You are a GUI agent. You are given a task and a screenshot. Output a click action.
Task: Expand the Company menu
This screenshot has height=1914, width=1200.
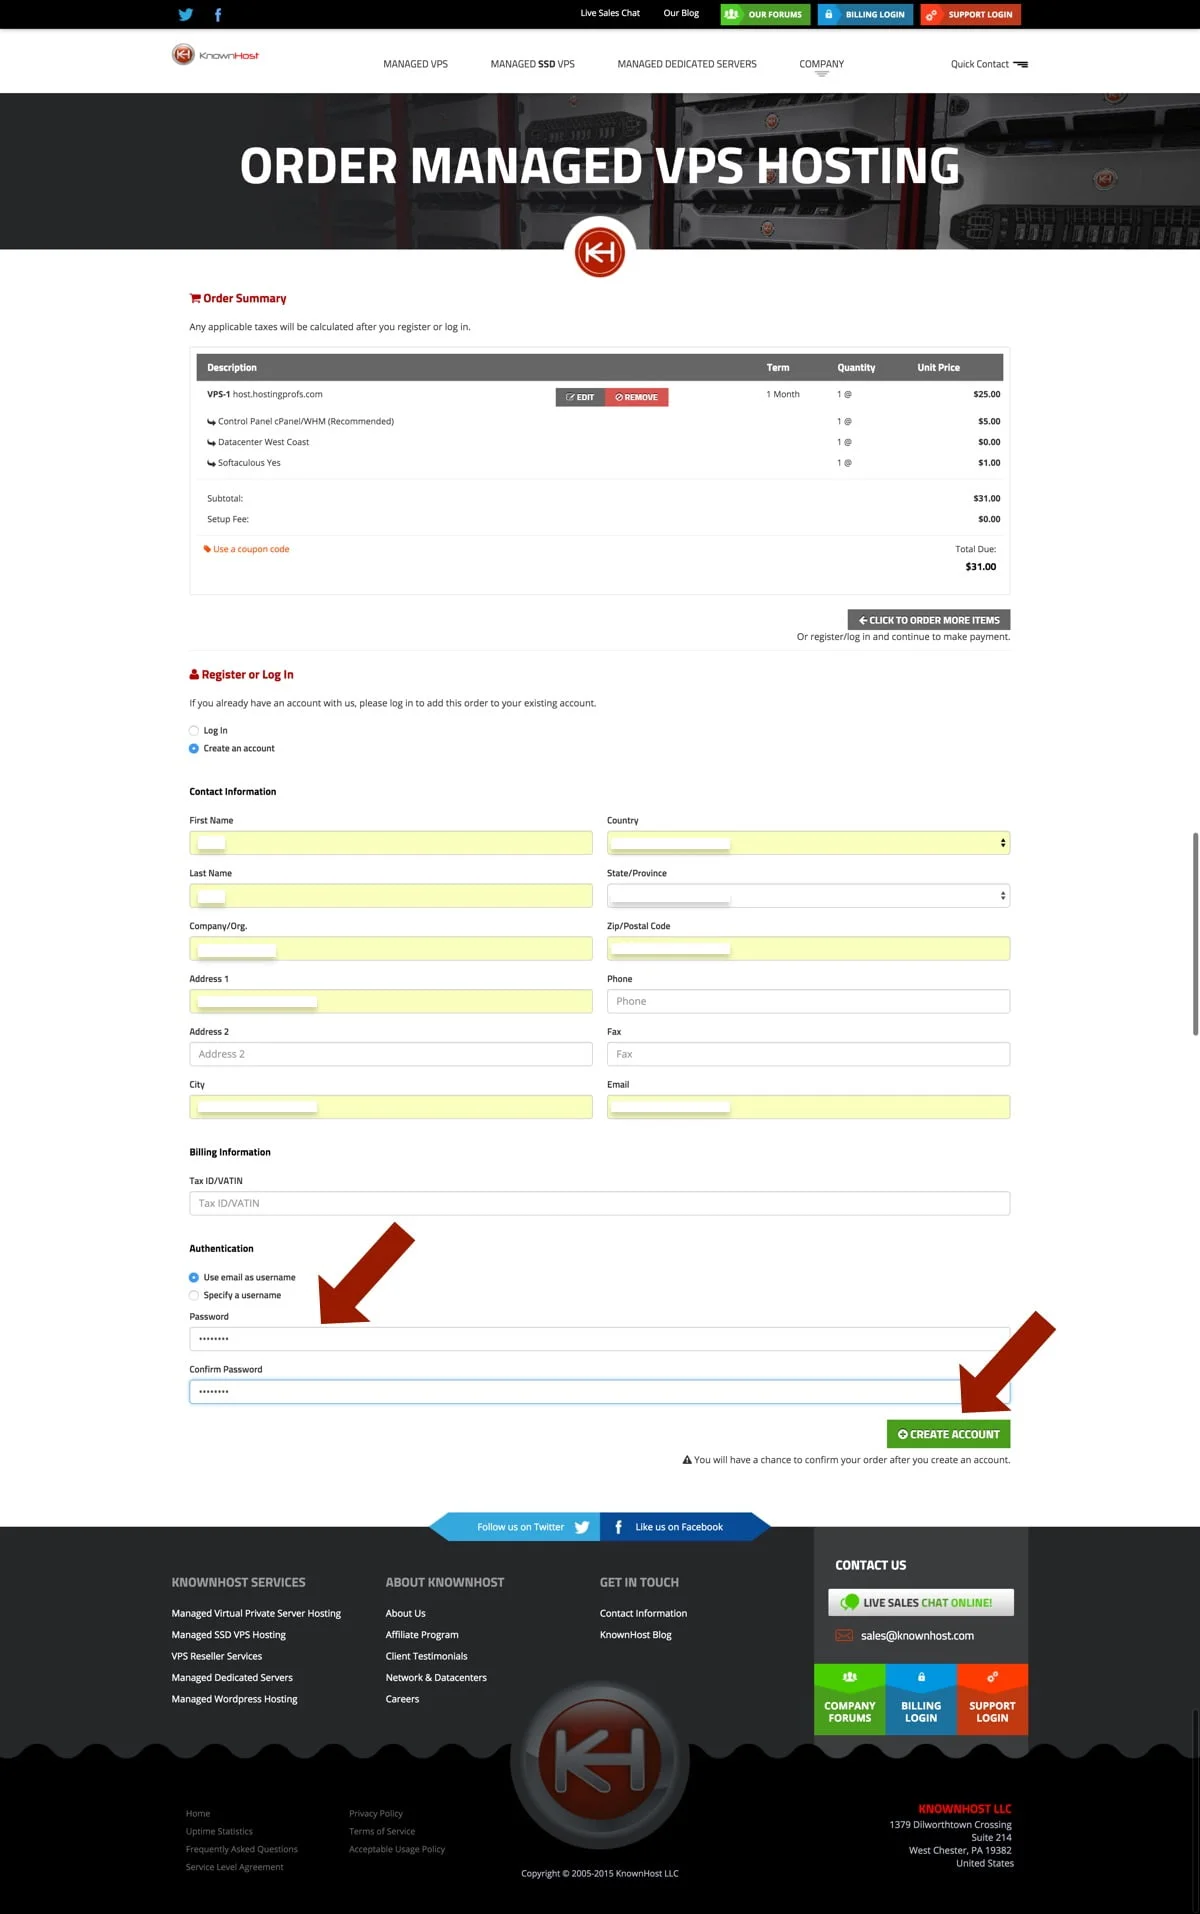[821, 64]
